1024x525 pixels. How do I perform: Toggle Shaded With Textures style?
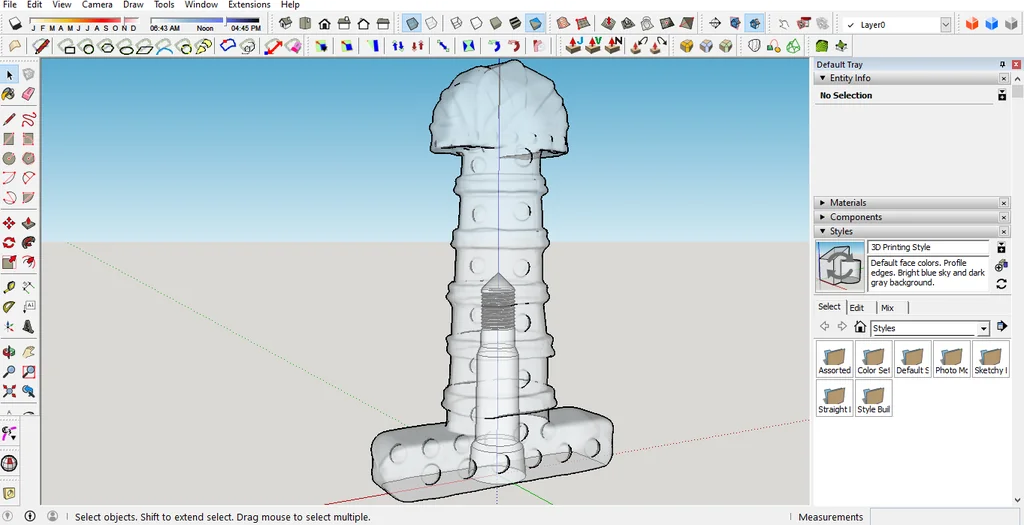coord(515,23)
